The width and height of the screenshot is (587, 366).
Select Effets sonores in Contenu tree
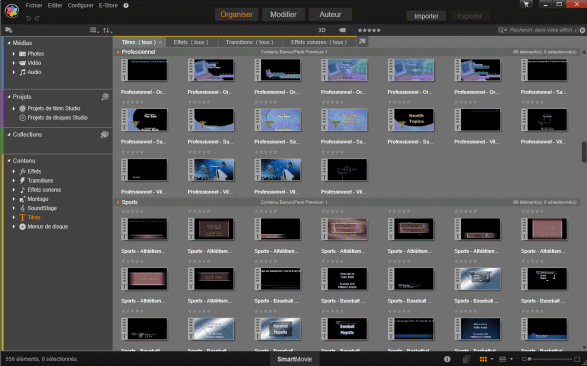(x=44, y=190)
